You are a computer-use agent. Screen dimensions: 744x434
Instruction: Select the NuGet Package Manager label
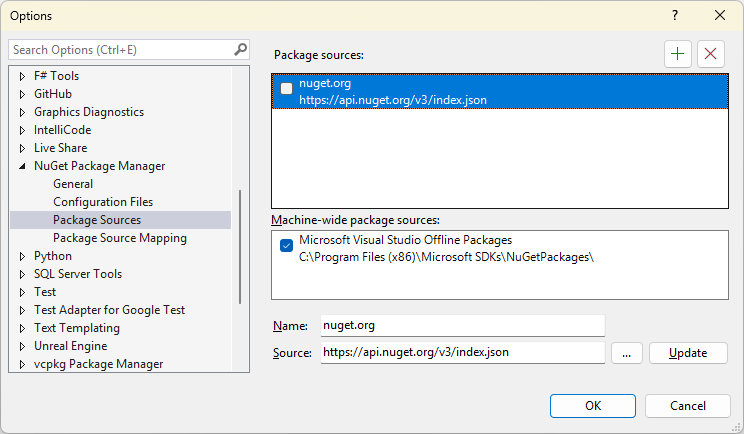pyautogui.click(x=100, y=166)
